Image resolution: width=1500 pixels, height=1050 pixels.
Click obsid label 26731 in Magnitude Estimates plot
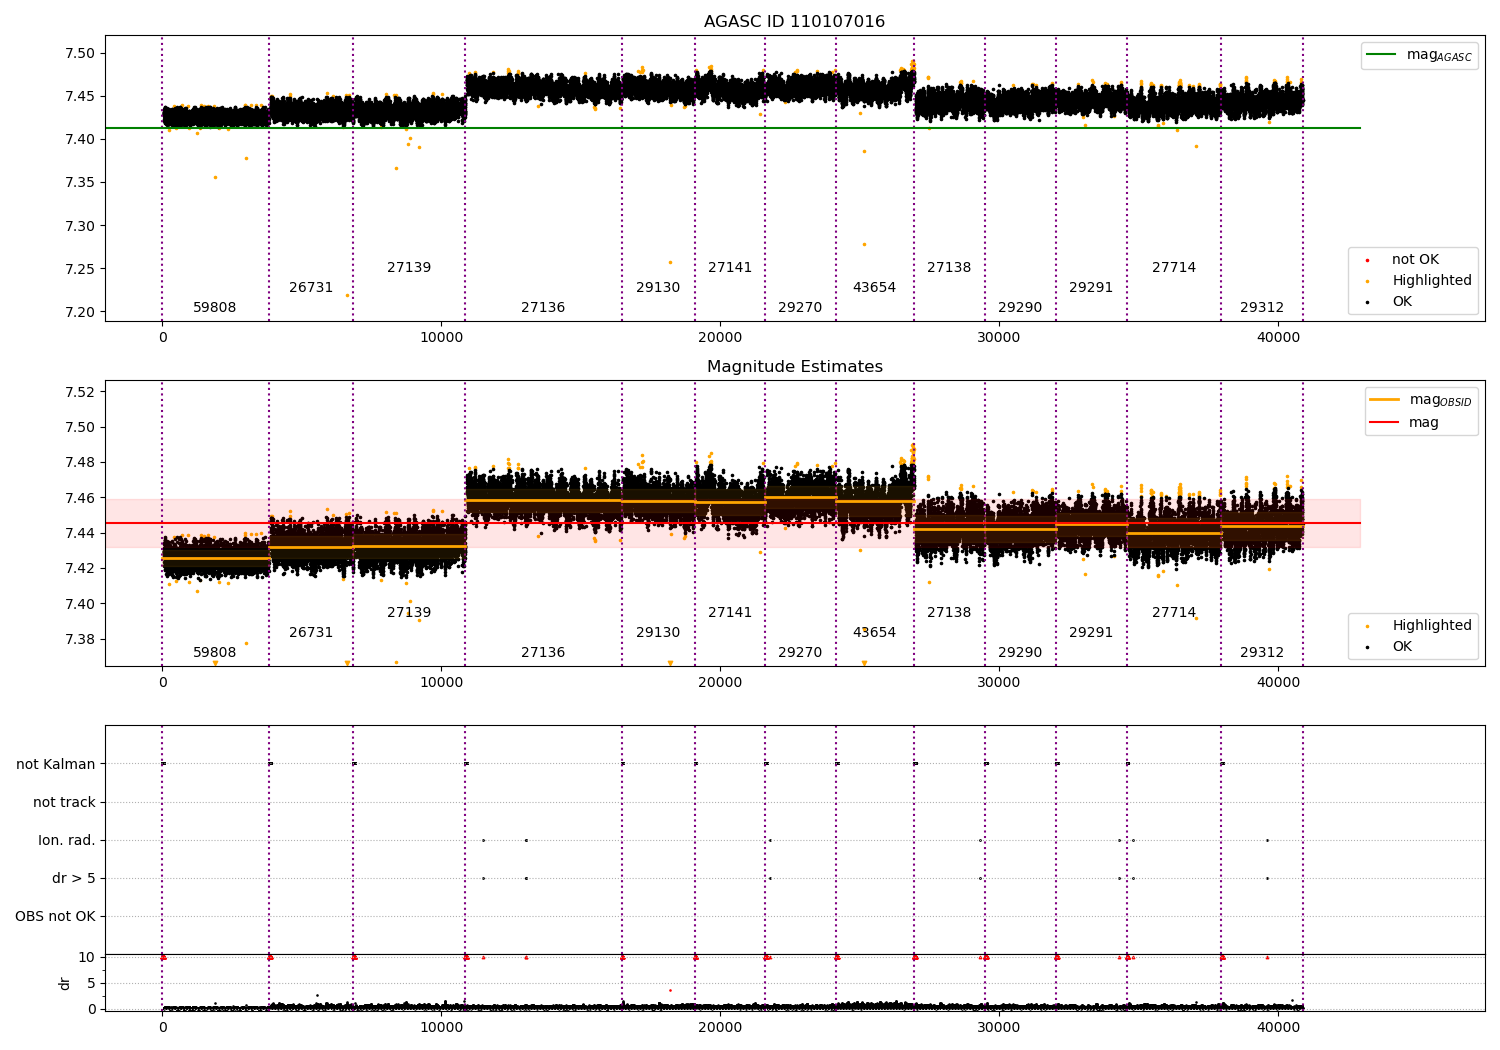pos(311,633)
